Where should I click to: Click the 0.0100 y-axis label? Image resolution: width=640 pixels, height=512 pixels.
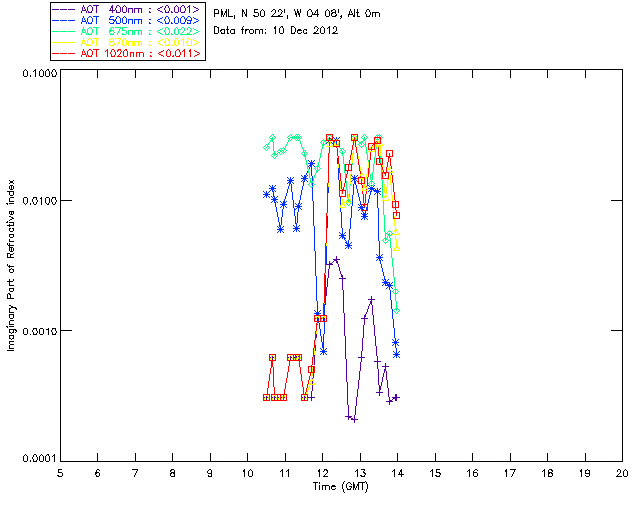coord(40,201)
